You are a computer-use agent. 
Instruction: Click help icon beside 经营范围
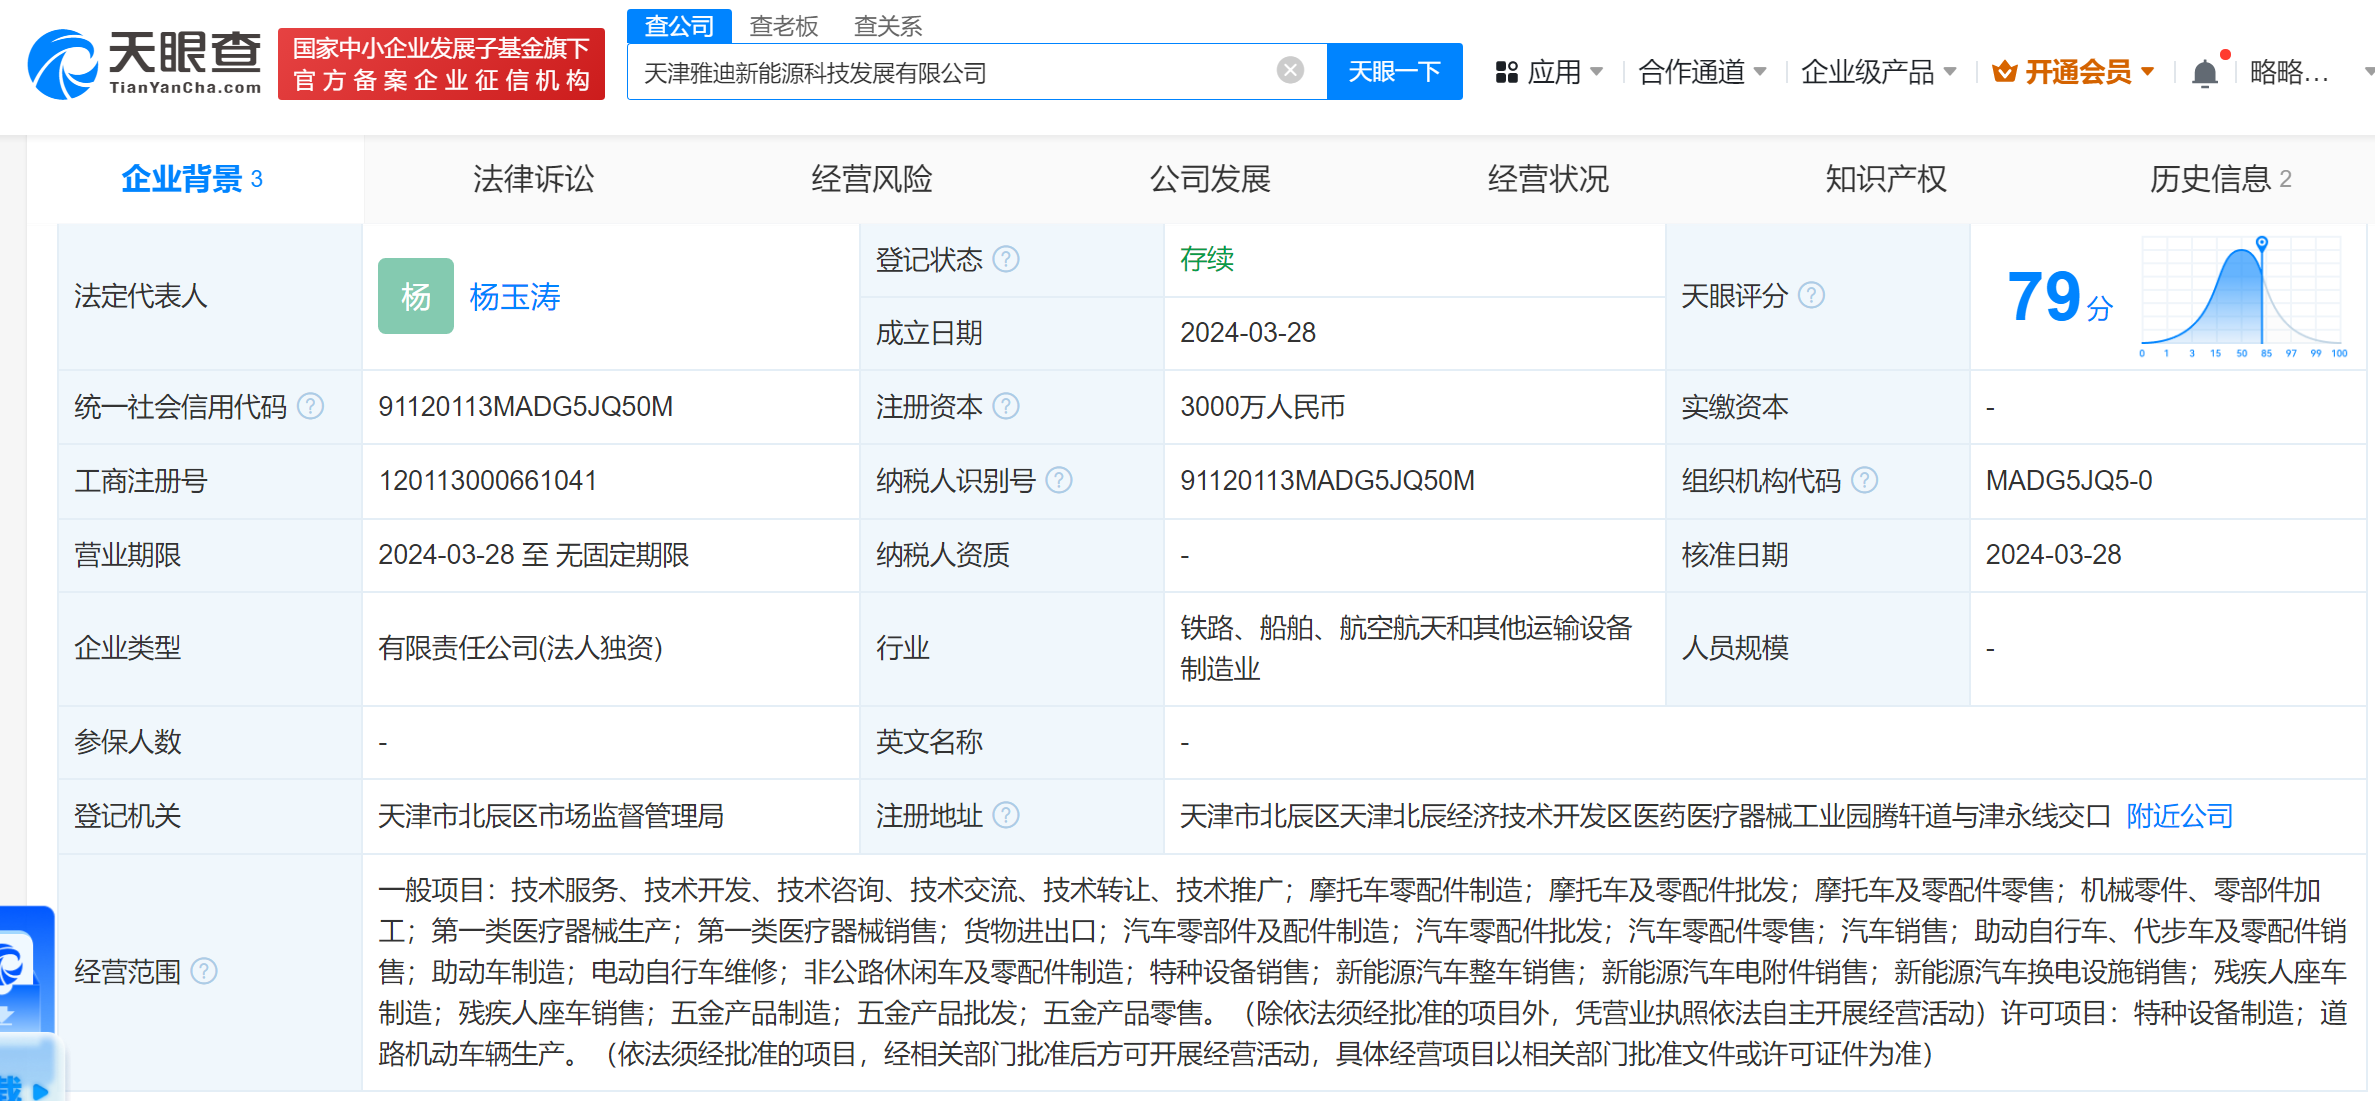[204, 972]
